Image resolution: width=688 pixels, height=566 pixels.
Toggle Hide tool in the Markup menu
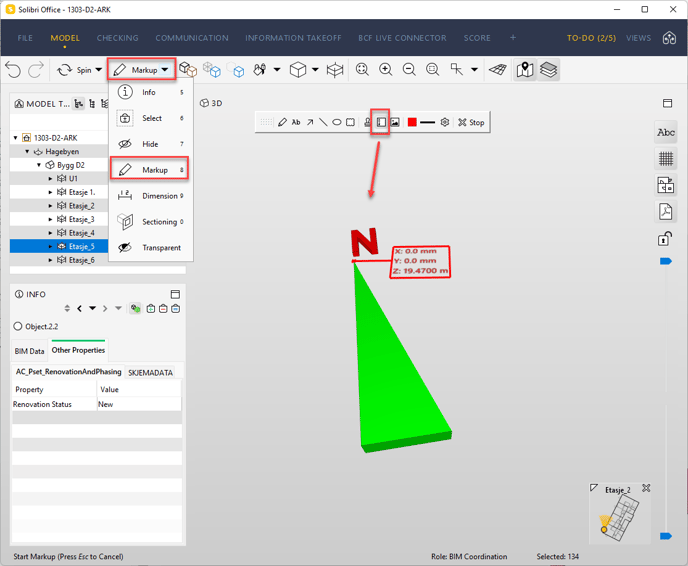[150, 144]
